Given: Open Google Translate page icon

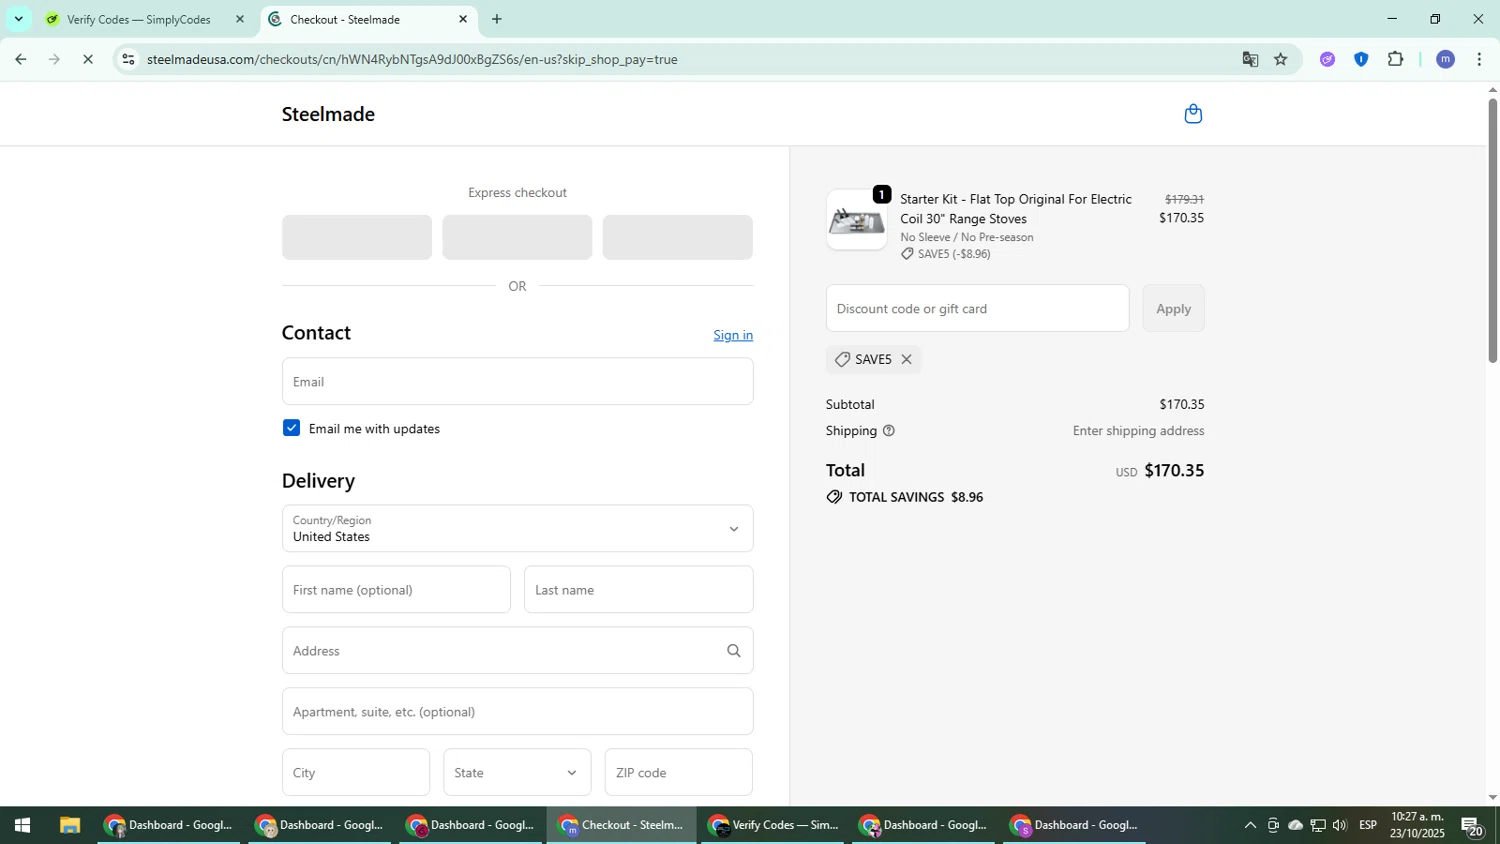Looking at the screenshot, I should (x=1250, y=60).
